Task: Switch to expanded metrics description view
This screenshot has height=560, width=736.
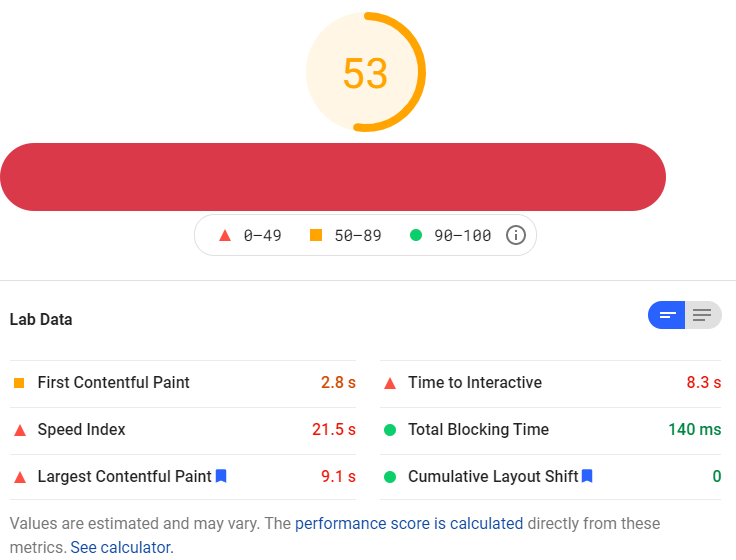Action: coord(703,315)
